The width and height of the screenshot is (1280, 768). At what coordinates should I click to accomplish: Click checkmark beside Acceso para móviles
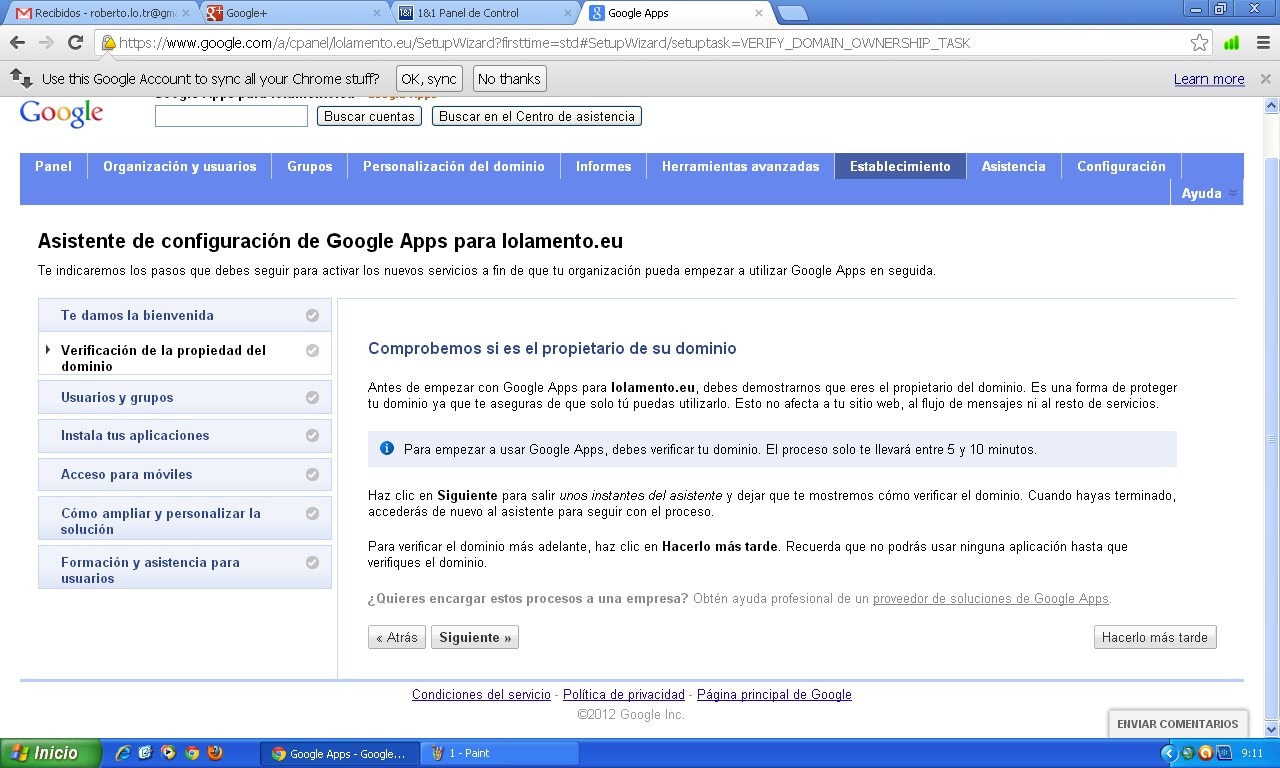point(312,474)
